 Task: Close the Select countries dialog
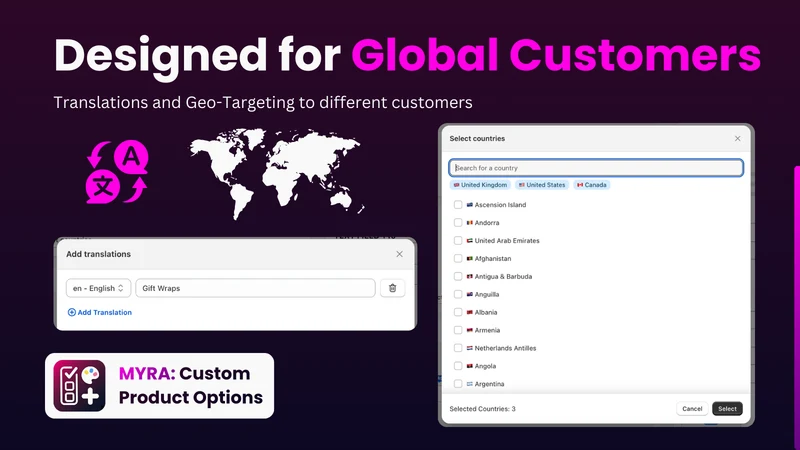click(x=737, y=139)
